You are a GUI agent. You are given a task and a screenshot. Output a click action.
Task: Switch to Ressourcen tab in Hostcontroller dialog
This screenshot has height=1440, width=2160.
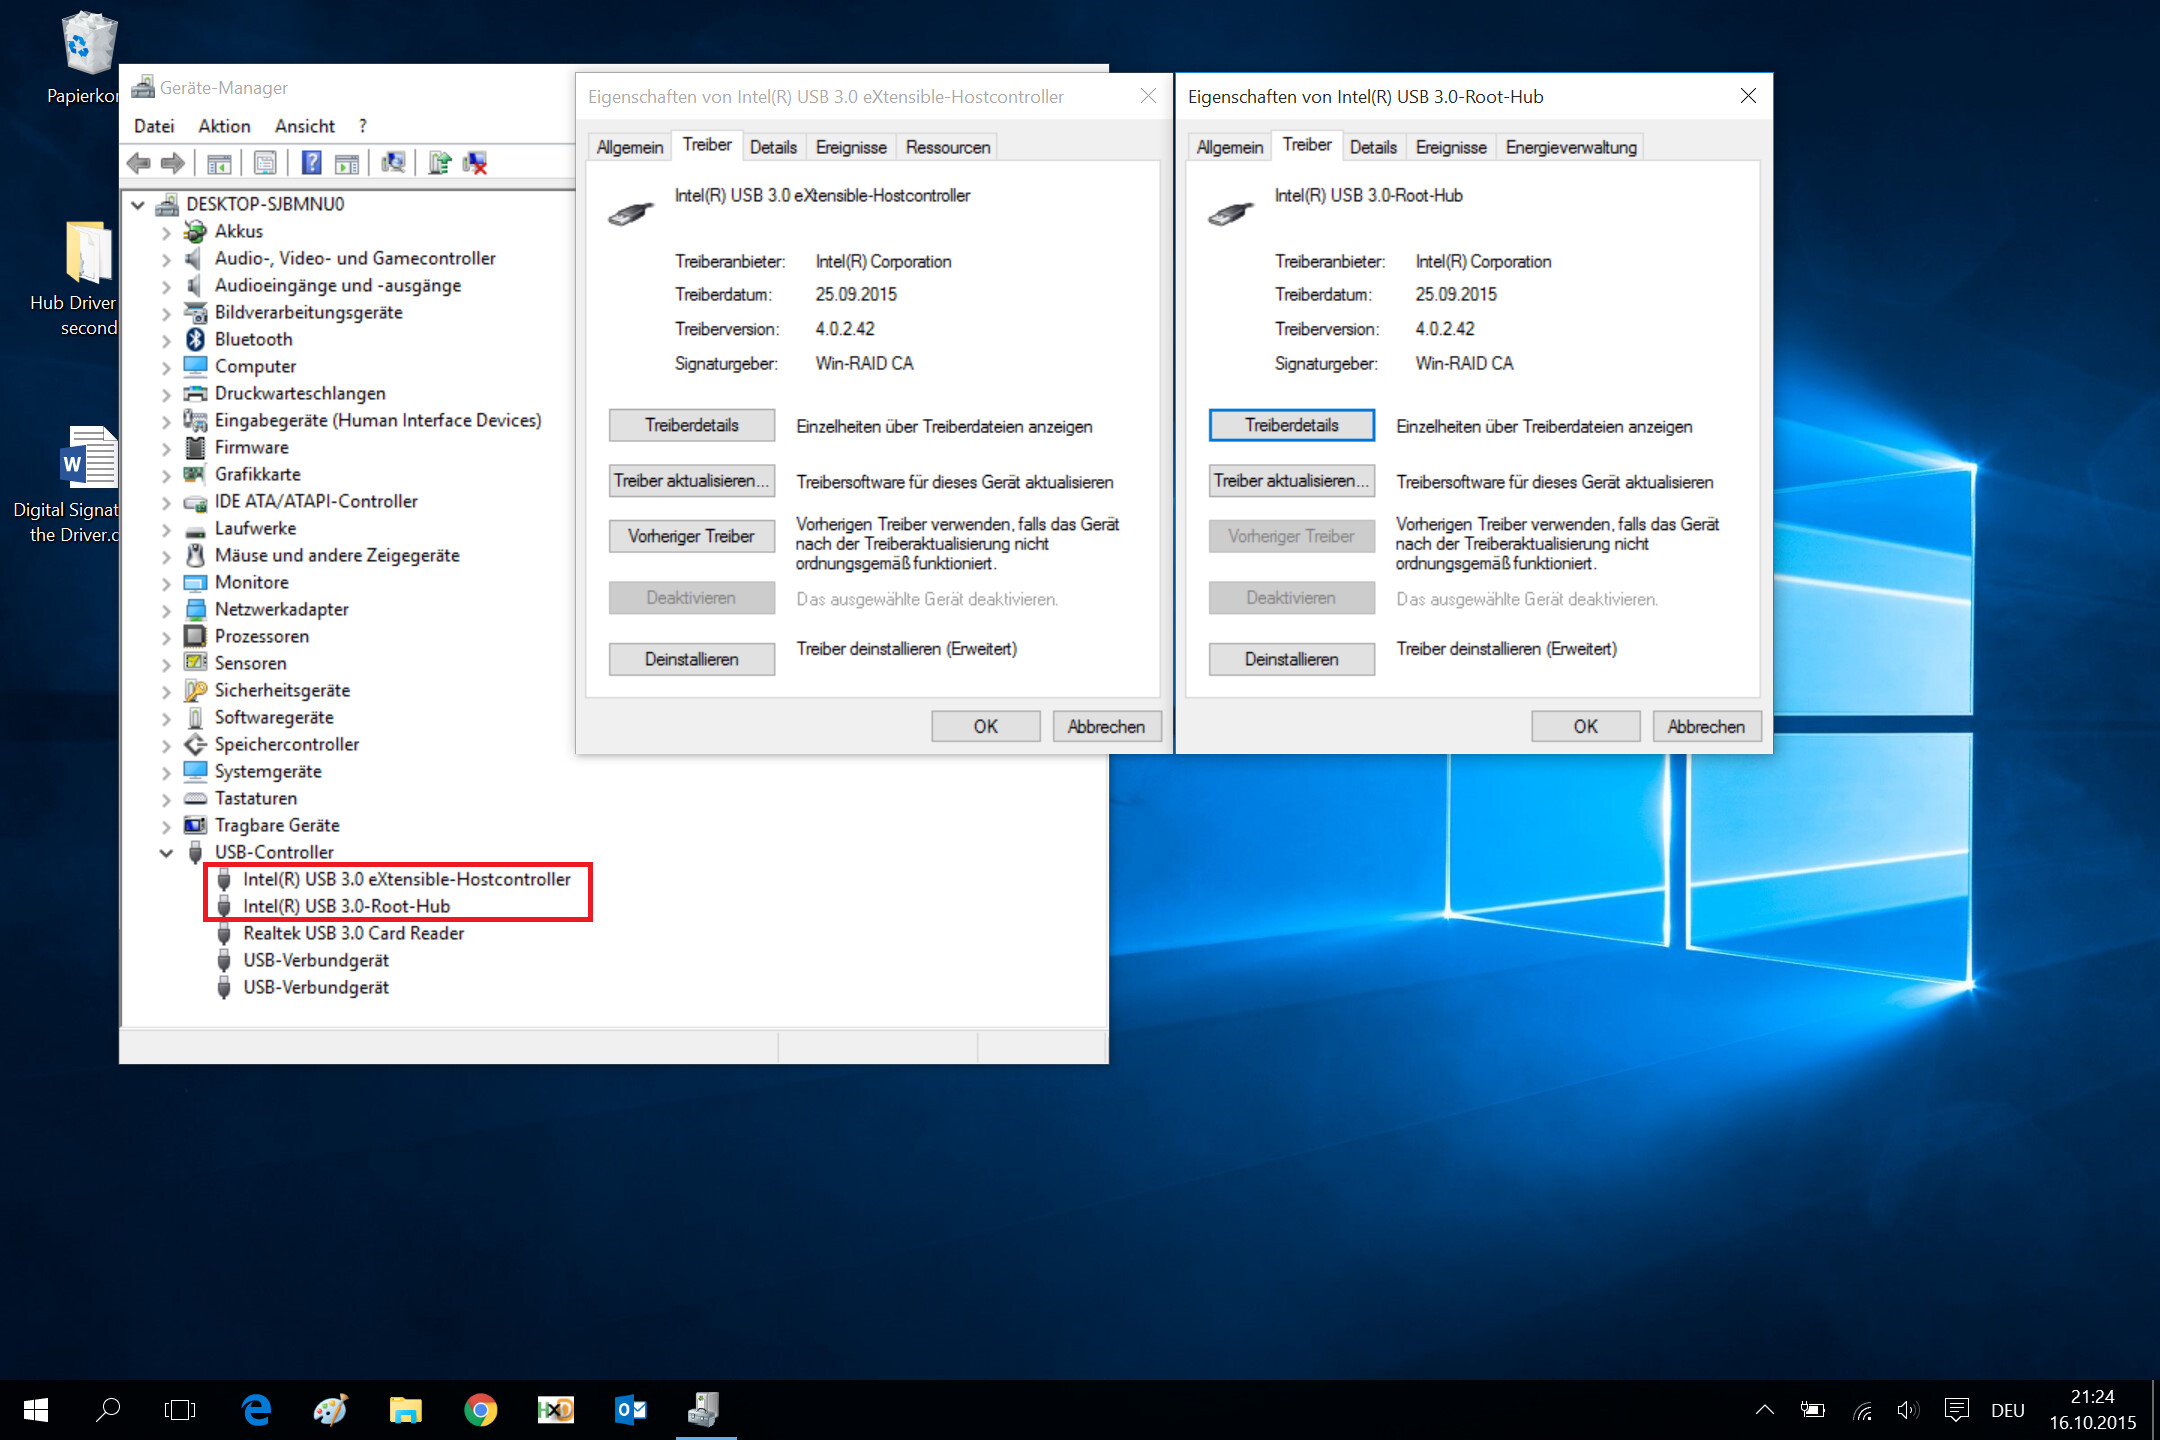tap(948, 147)
